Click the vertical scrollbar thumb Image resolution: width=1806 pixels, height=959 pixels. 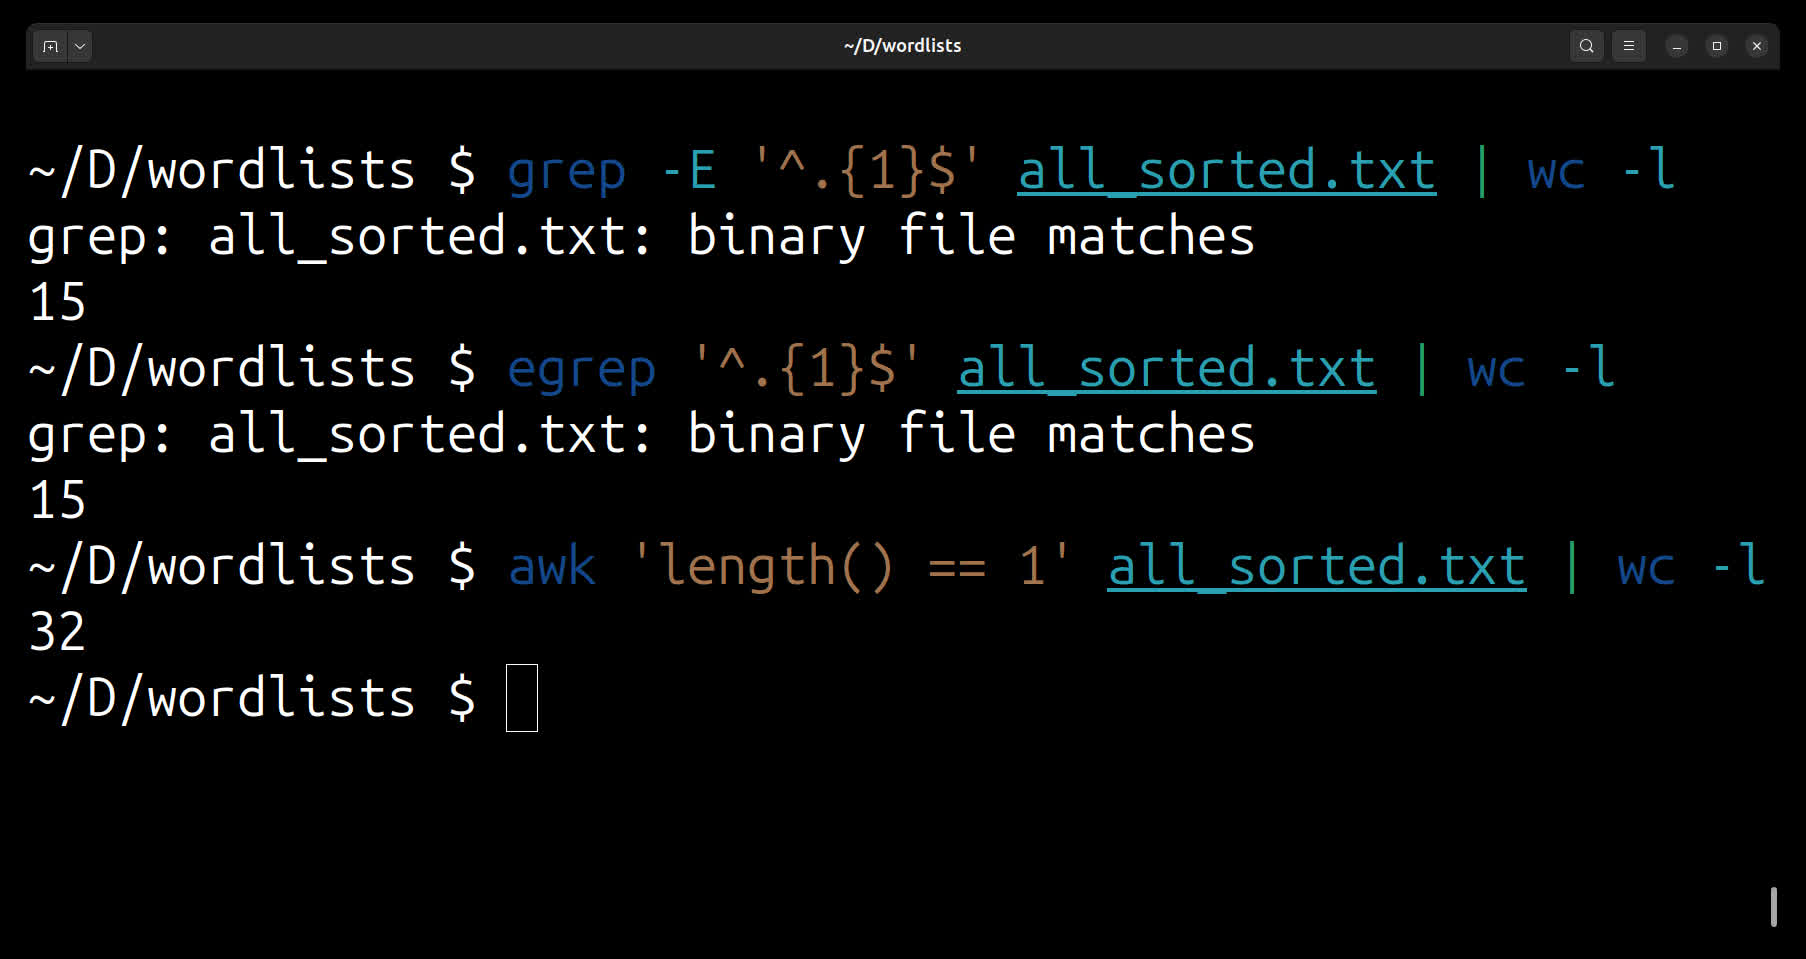point(1773,906)
